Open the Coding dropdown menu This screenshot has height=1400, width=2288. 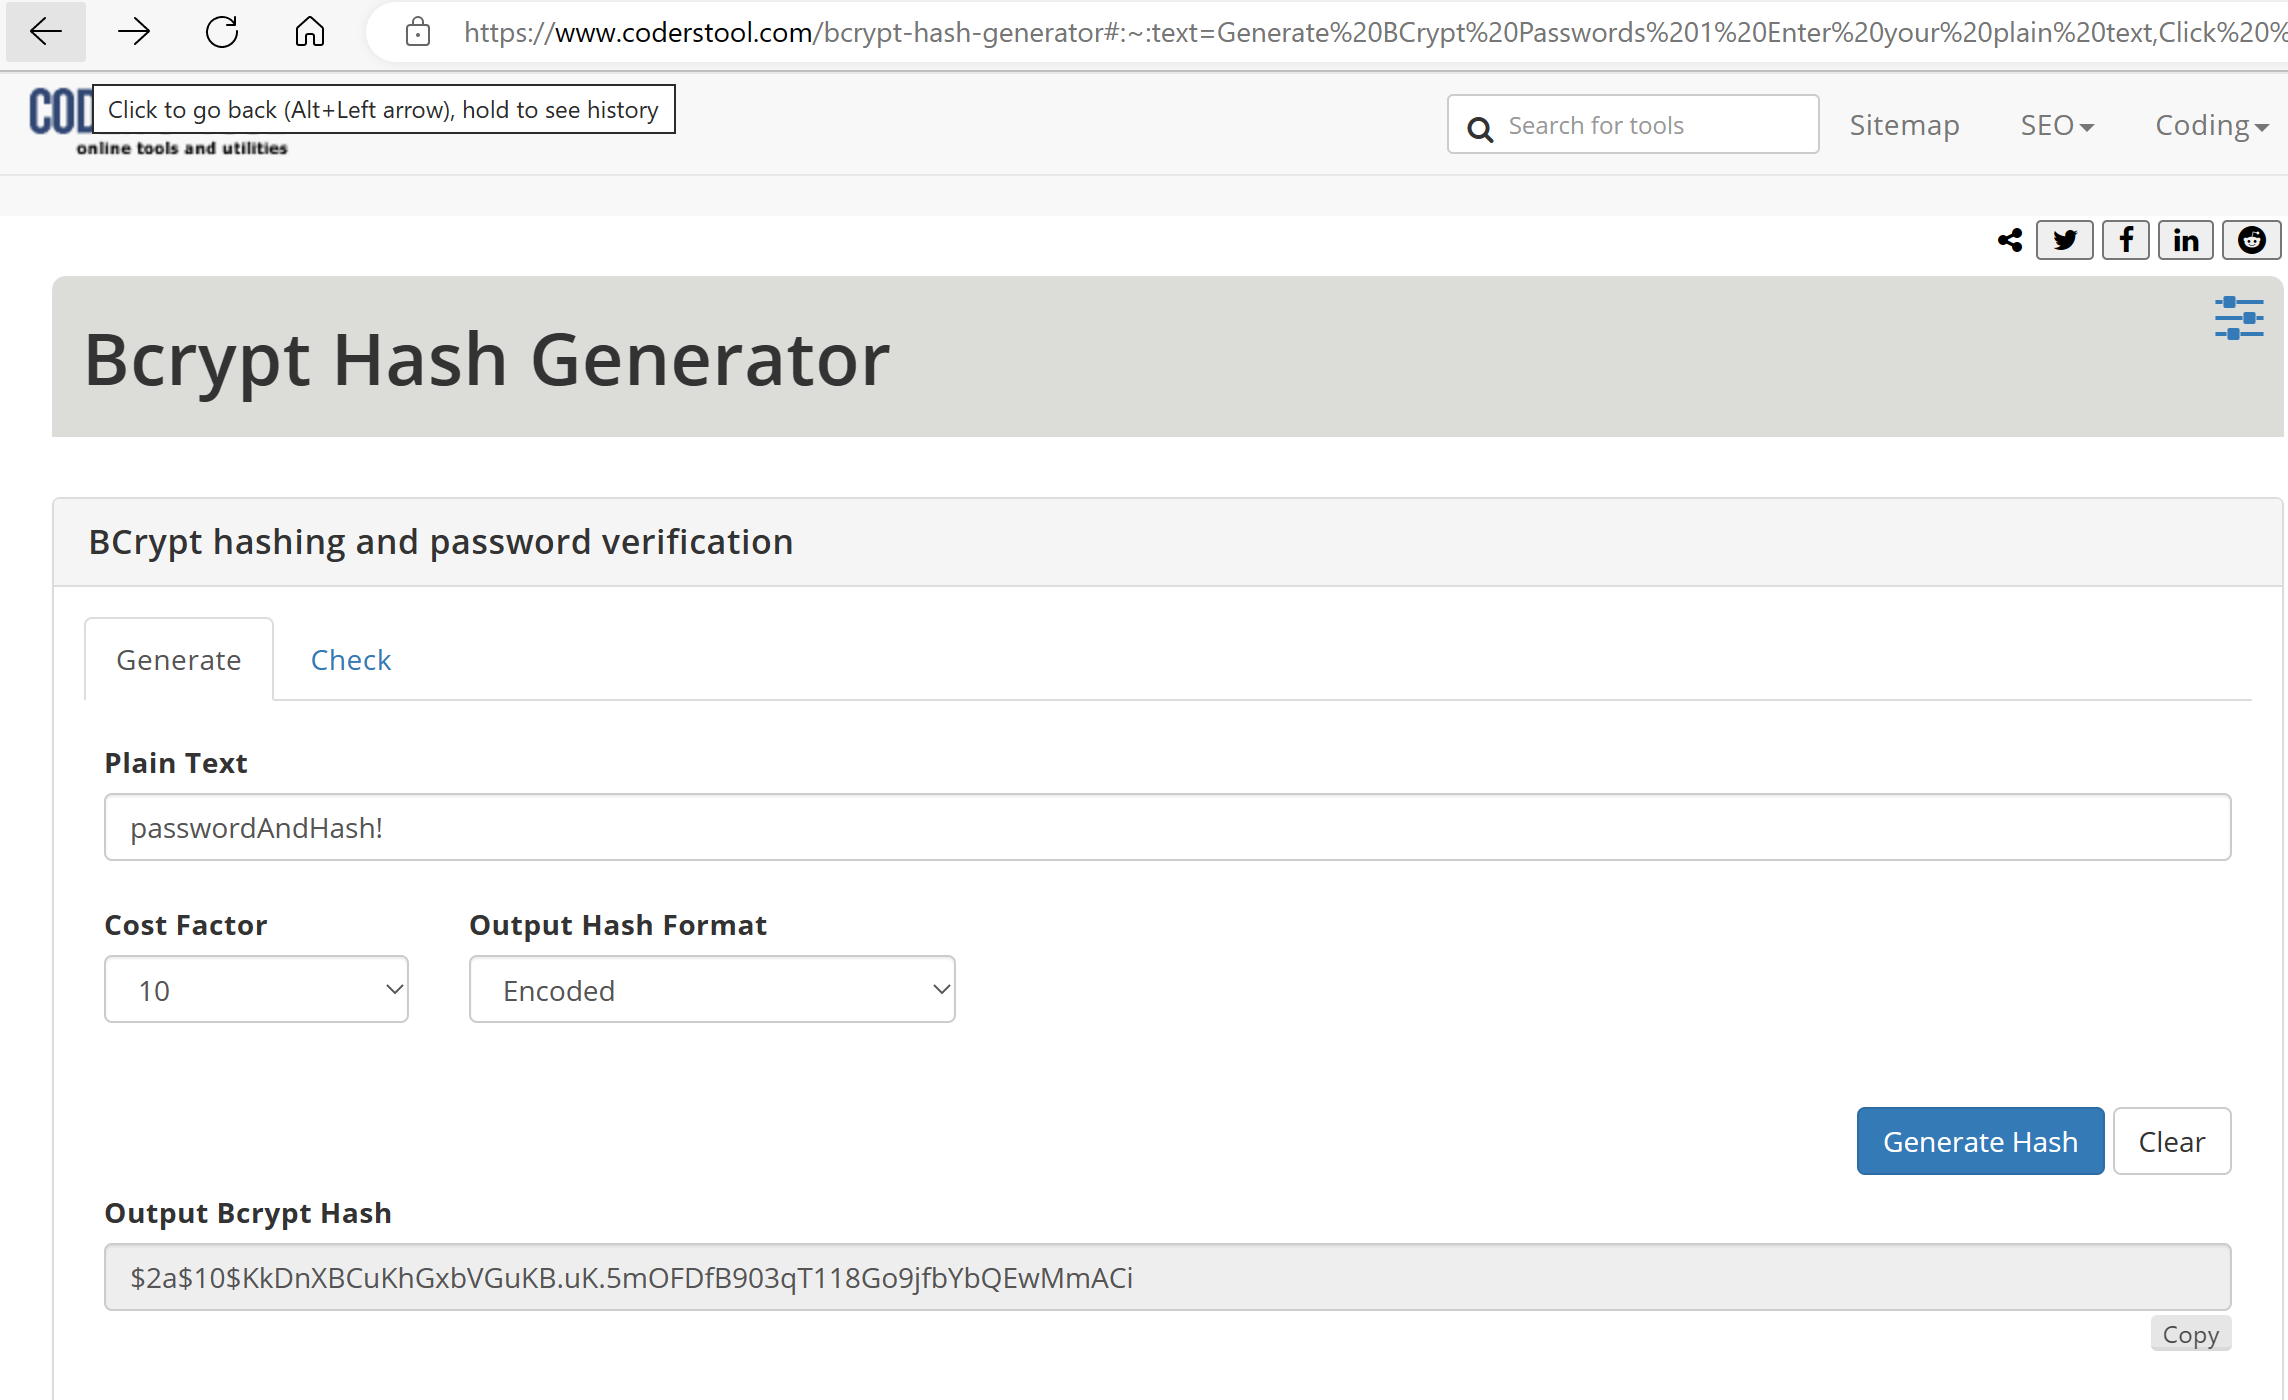[x=2211, y=124]
